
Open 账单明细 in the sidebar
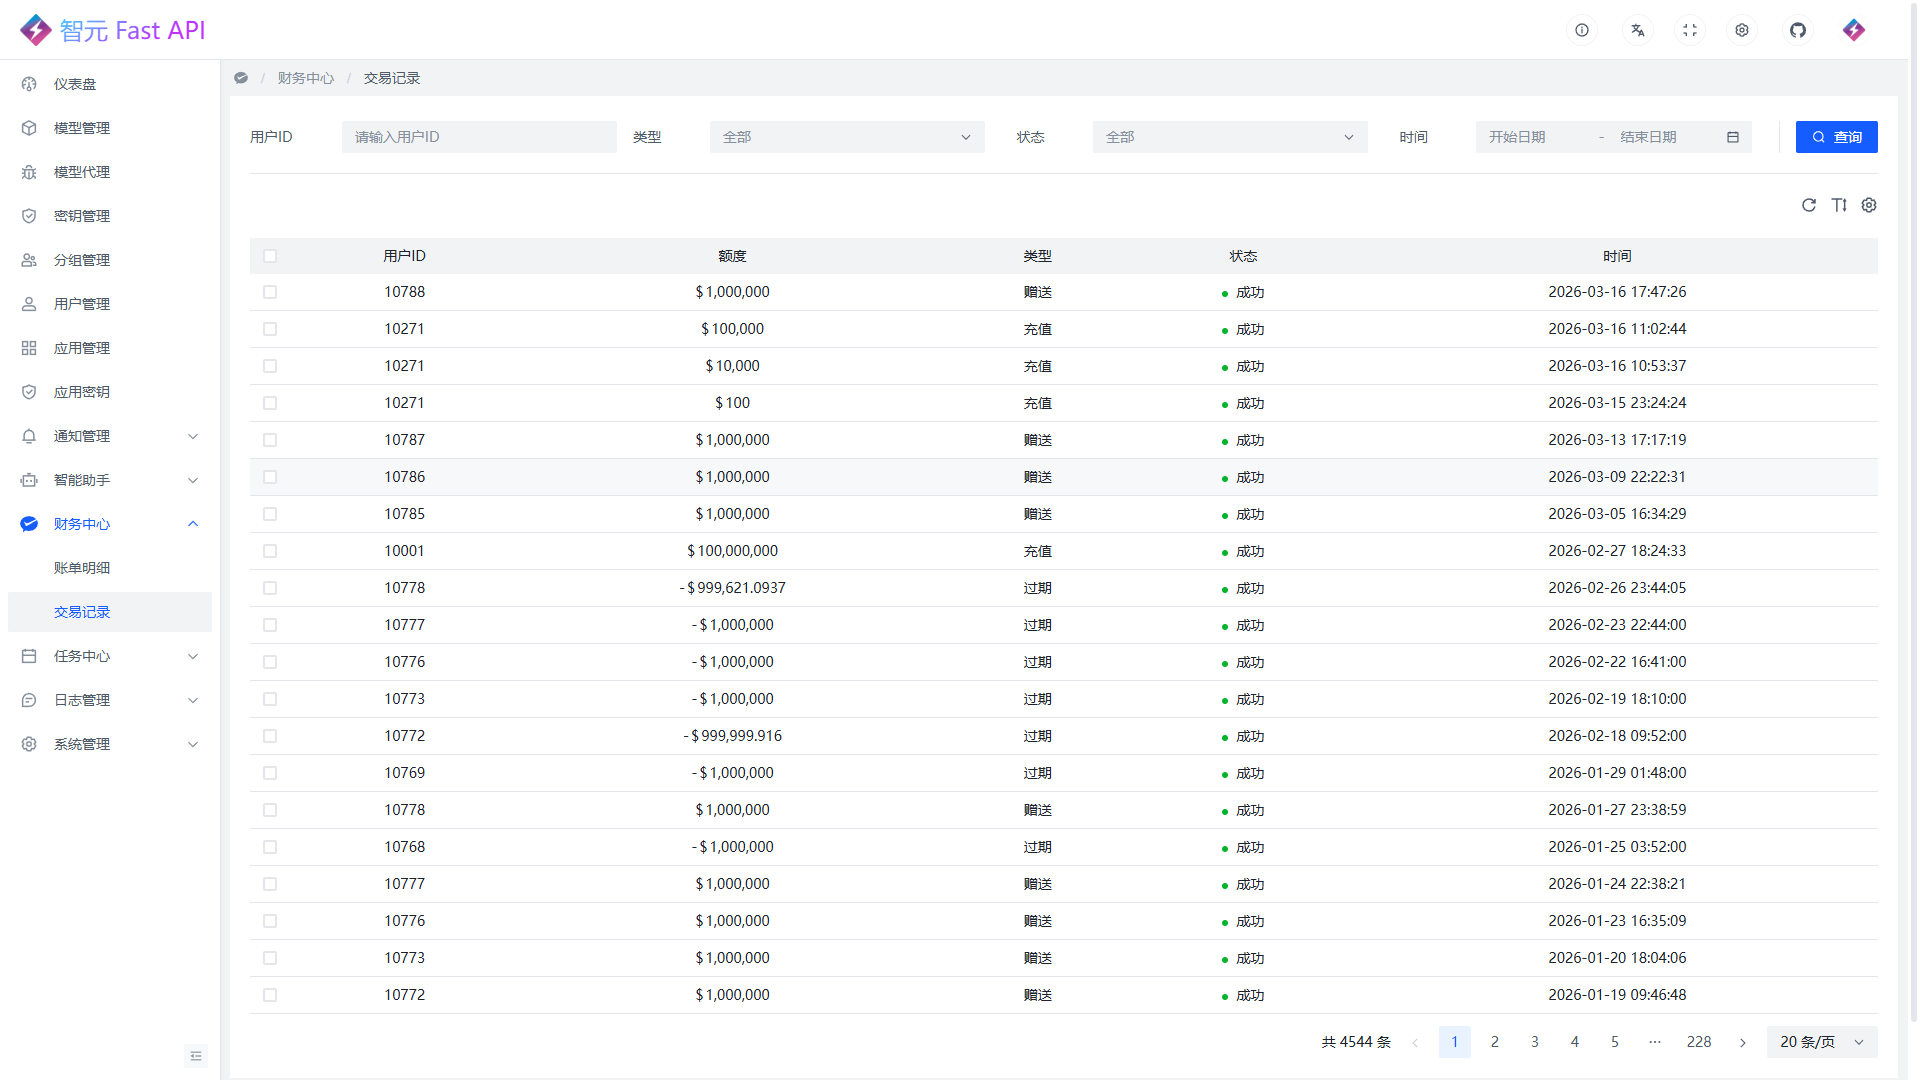[x=82, y=568]
